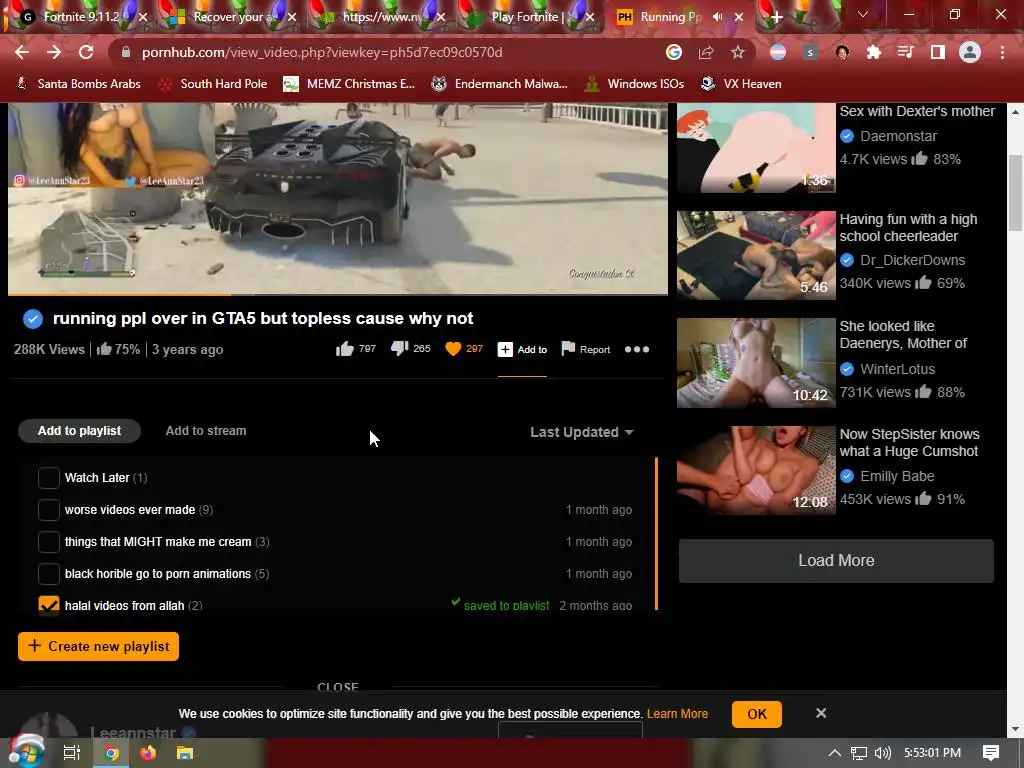The width and height of the screenshot is (1024, 768).
Task: Open File Explorer from the taskbar
Action: pyautogui.click(x=185, y=753)
